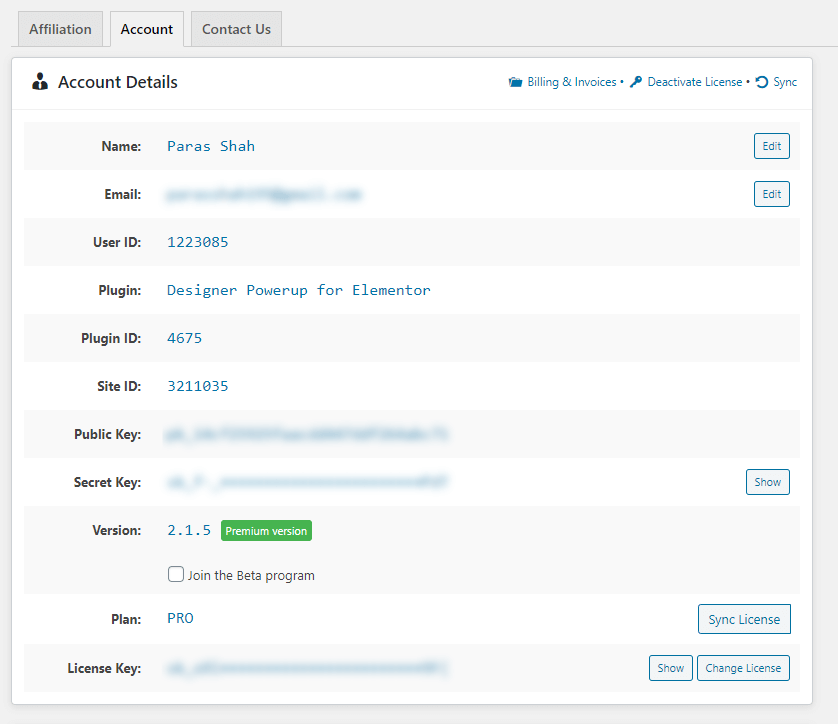Click the License Key: row label
This screenshot has width=838, height=724.
[104, 668]
